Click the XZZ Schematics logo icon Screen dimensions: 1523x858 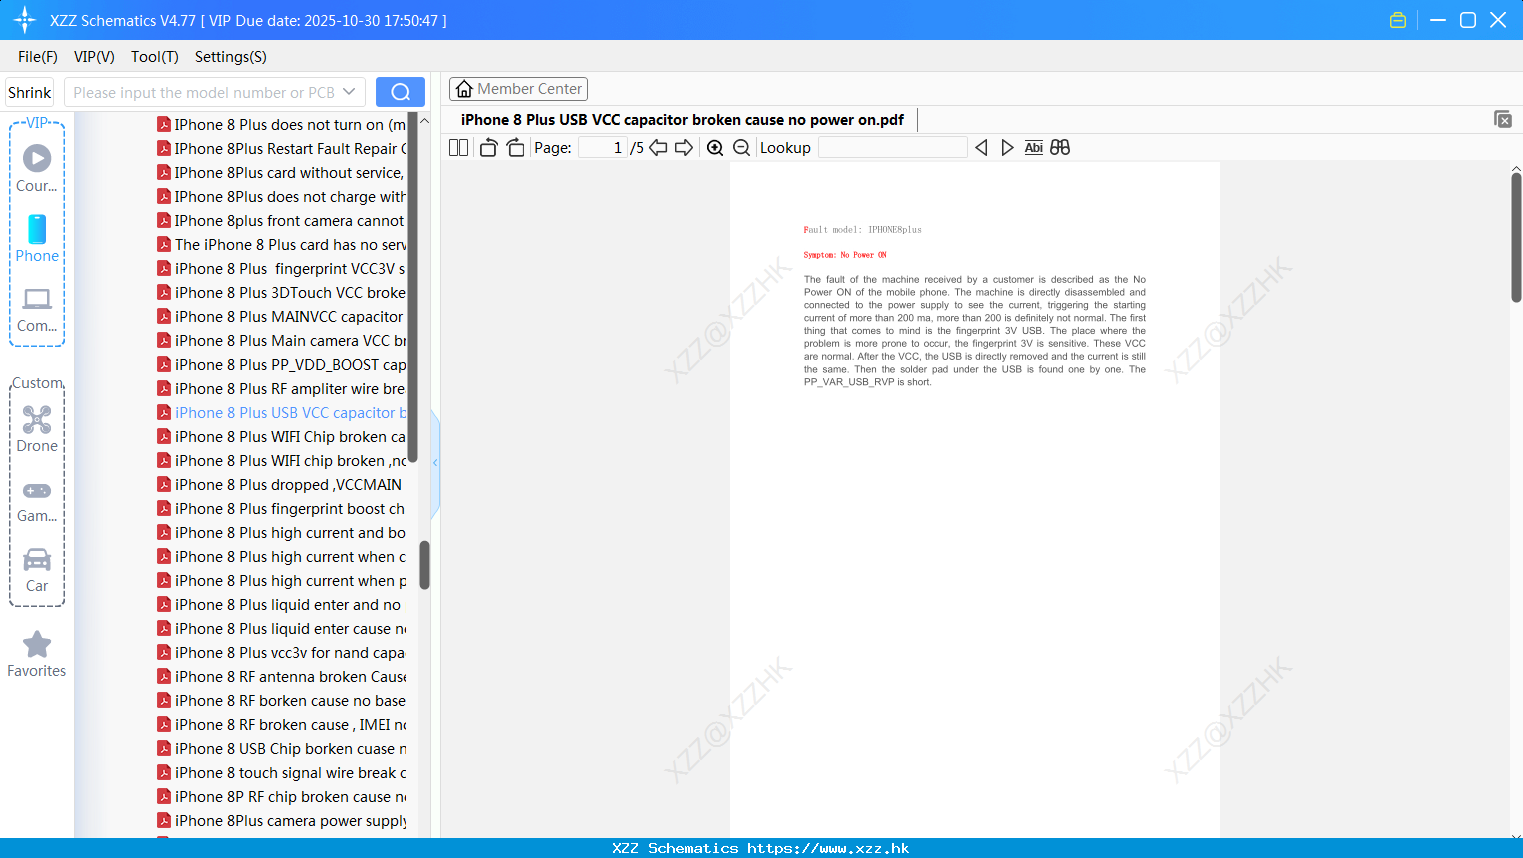[25, 20]
